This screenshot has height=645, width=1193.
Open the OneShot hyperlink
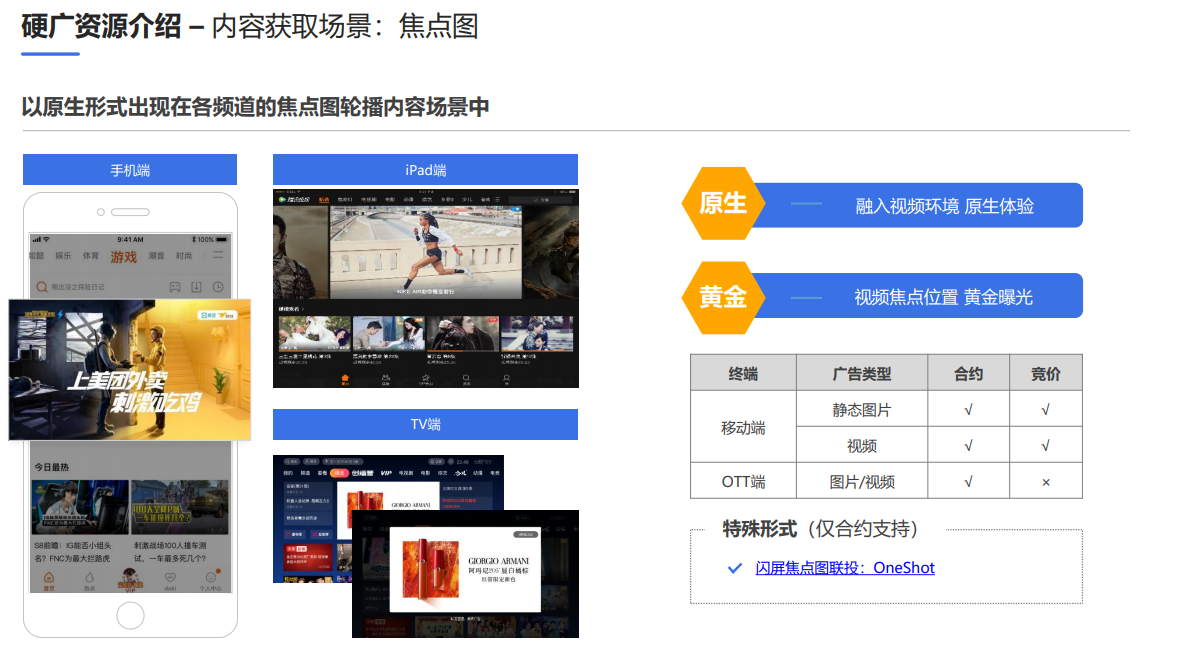tap(905, 567)
